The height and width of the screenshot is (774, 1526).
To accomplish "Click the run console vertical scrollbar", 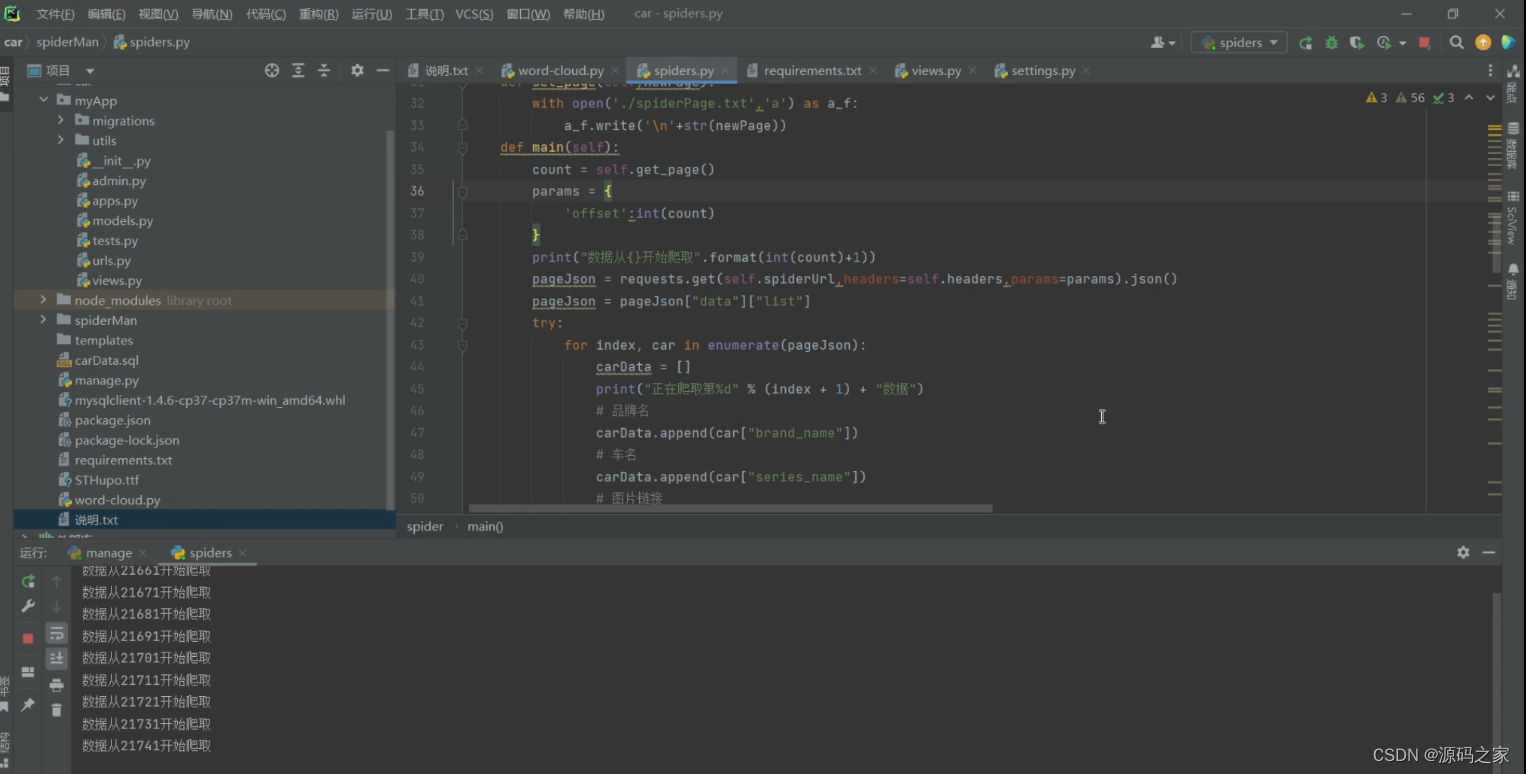I will pyautogui.click(x=1496, y=680).
